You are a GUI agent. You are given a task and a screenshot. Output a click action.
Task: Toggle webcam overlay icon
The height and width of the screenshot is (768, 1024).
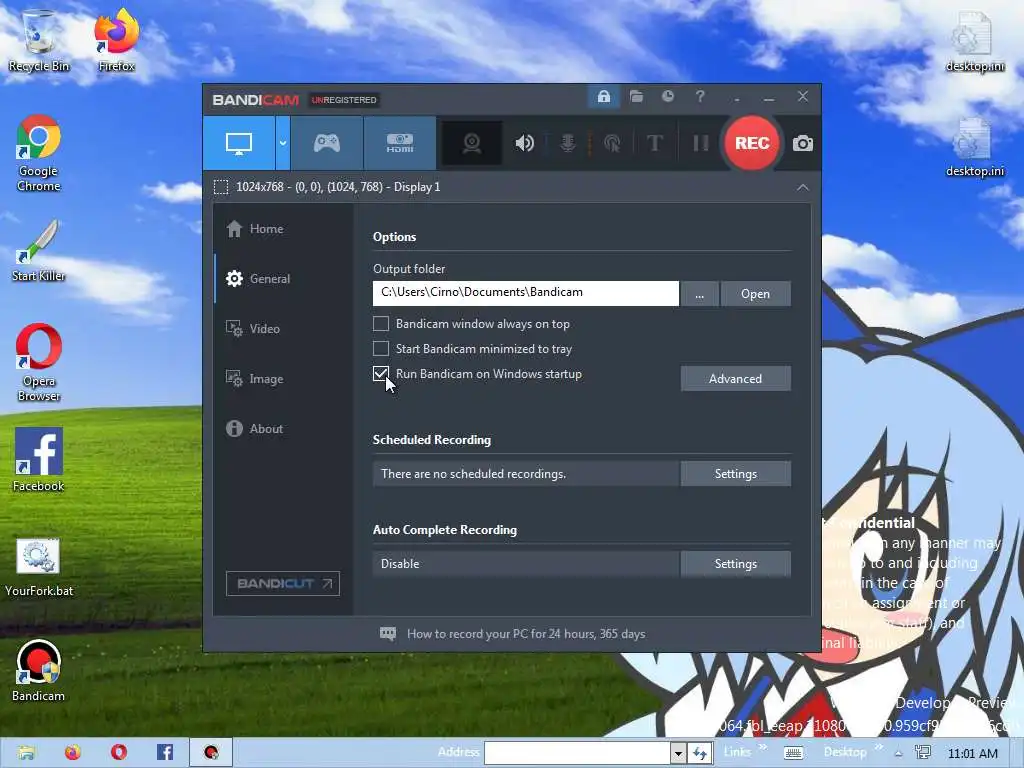click(x=472, y=143)
